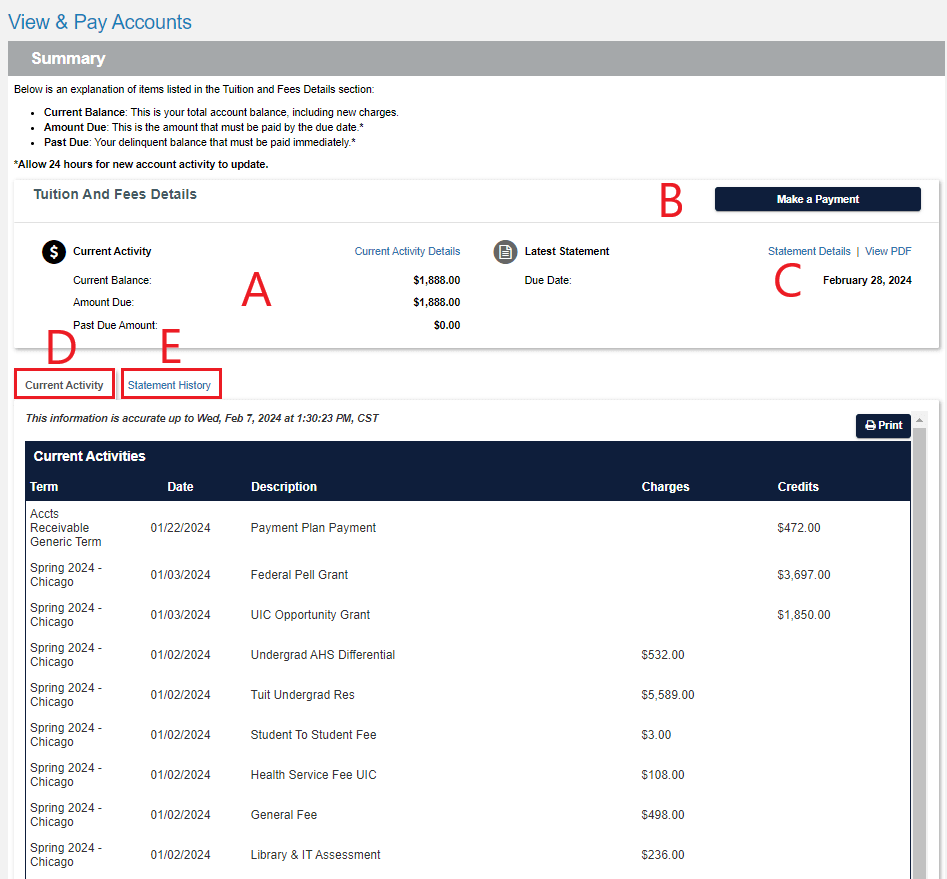The image size is (947, 879).
Task: Click the General Fee description
Action: (284, 814)
